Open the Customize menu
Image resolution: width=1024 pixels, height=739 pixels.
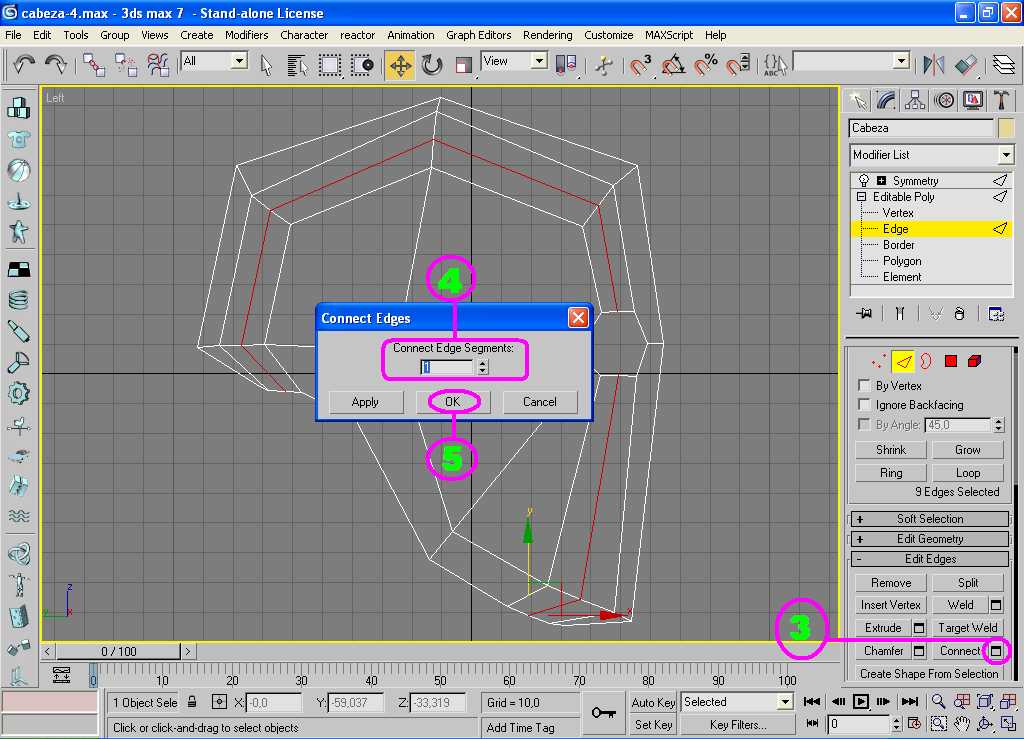(608, 35)
